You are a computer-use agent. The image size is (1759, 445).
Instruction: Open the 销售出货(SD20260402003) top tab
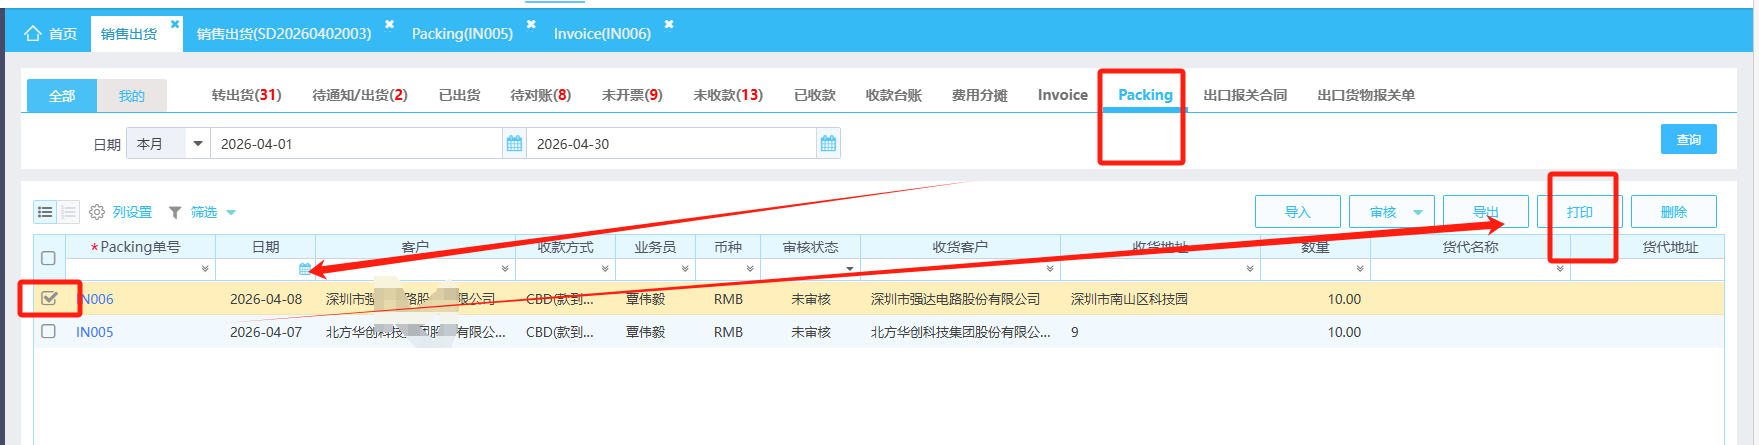coord(284,34)
